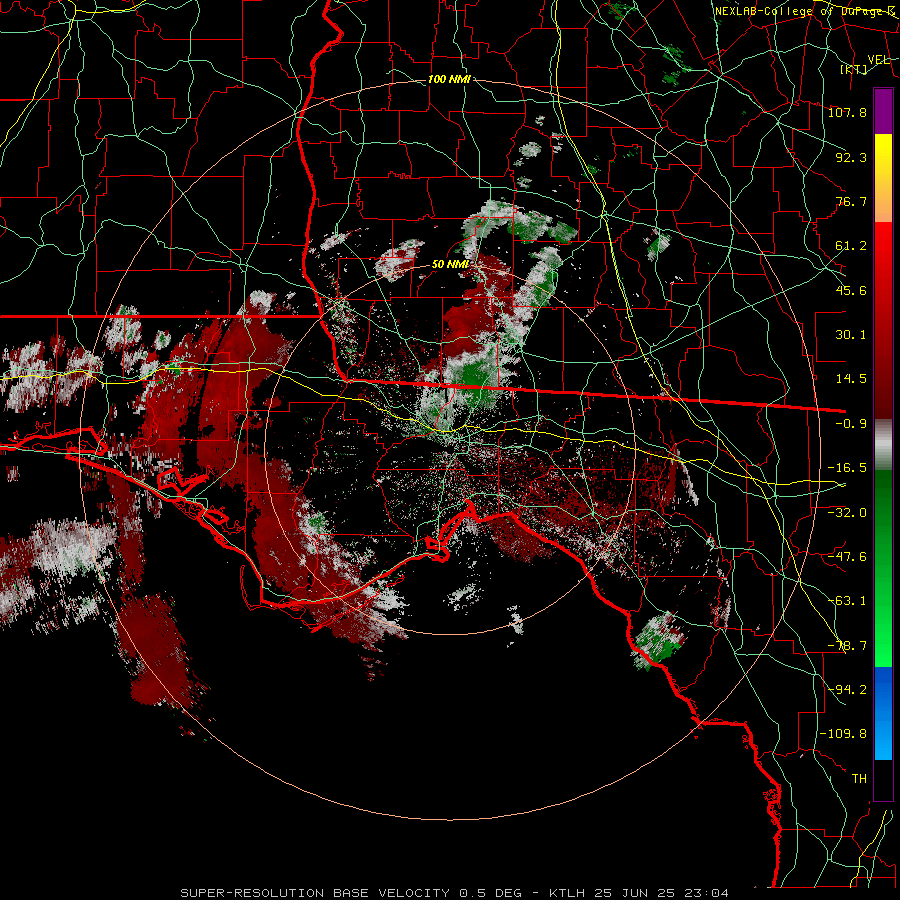Click the 107.8 velocity scale value
Image resolution: width=900 pixels, height=900 pixels.
pos(847,112)
